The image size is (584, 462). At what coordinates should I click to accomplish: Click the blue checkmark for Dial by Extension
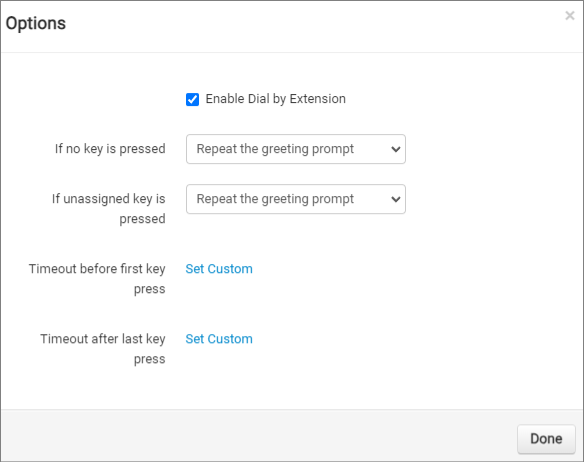coord(193,99)
